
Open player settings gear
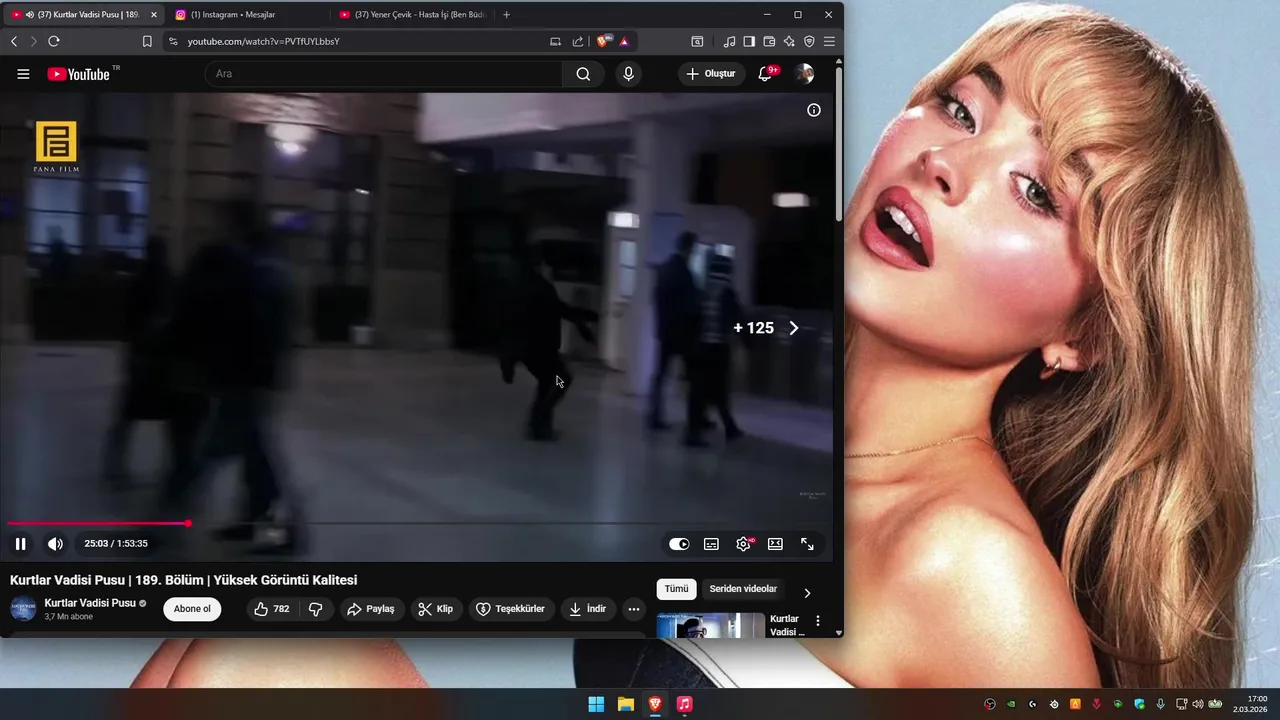[743, 544]
